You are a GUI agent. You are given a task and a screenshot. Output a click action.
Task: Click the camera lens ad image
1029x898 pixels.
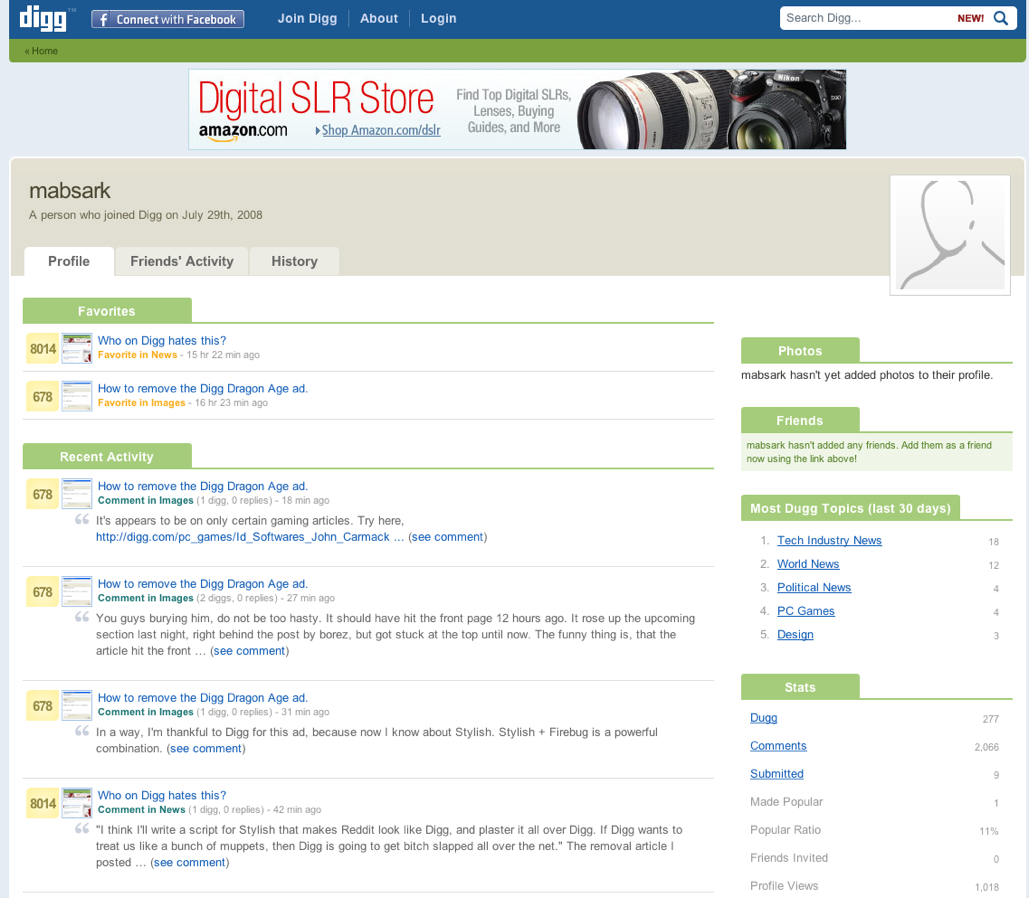tap(711, 110)
